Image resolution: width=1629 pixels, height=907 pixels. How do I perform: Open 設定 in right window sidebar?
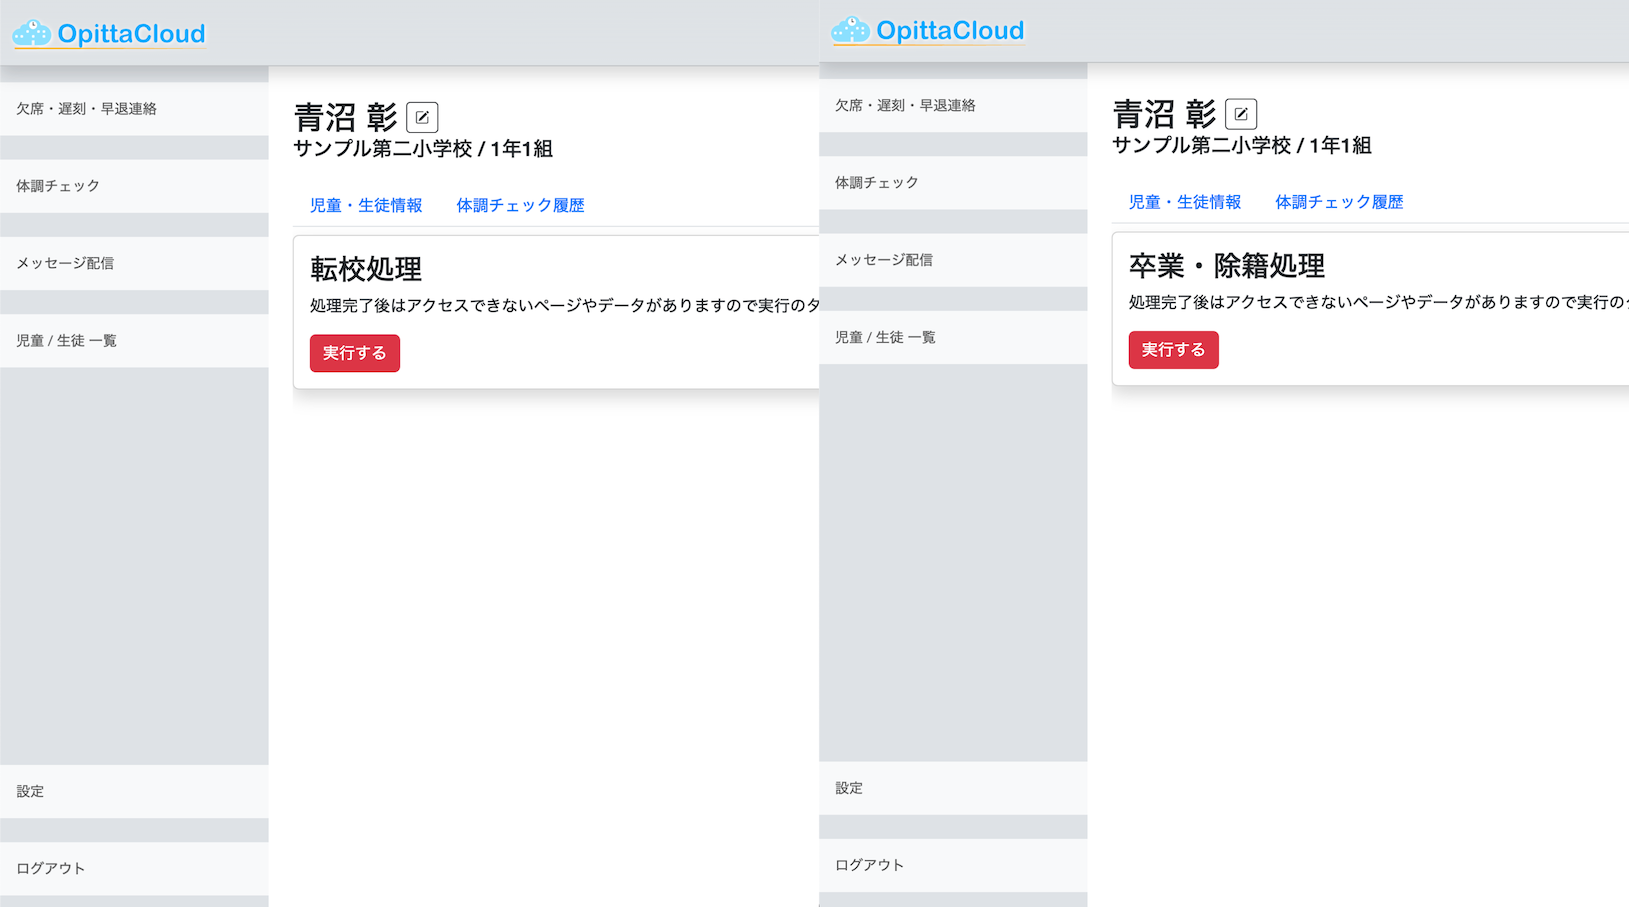953,788
